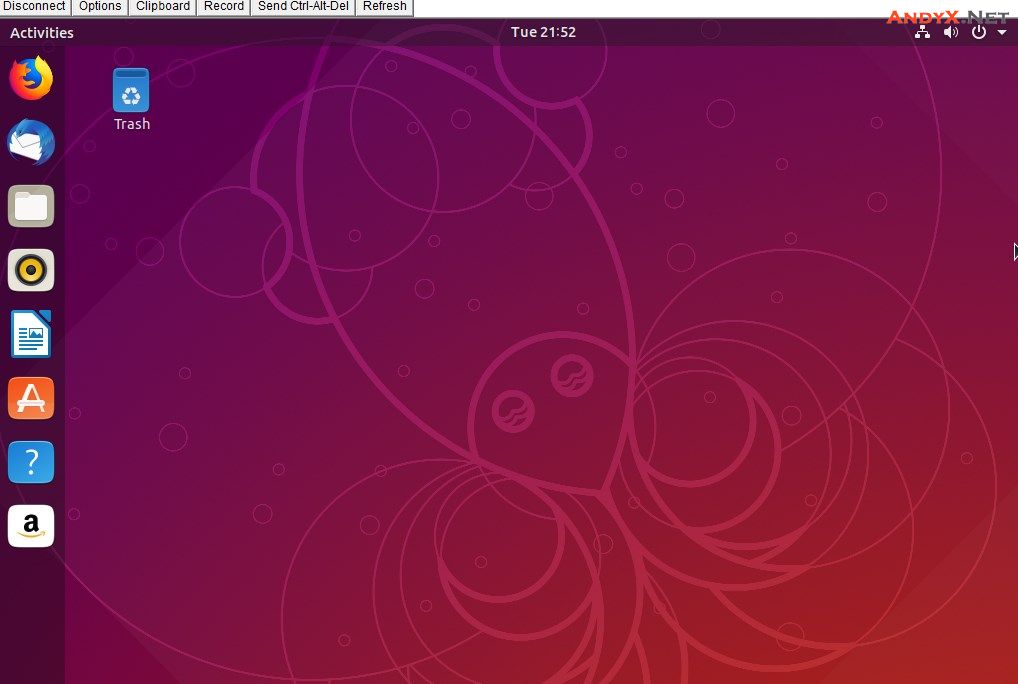
Task: Expand the system menu arrow
Action: pos(1002,33)
